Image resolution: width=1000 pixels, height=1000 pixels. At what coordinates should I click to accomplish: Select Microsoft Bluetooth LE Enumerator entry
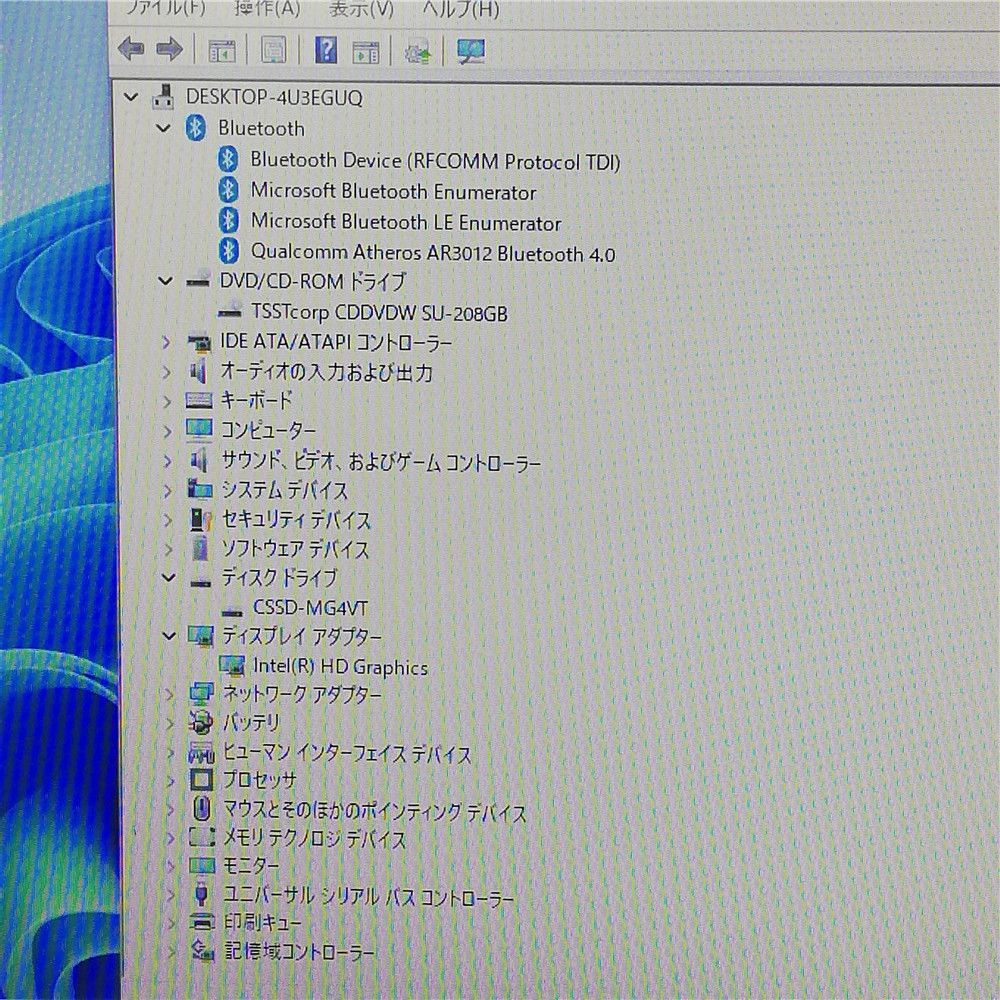(406, 222)
